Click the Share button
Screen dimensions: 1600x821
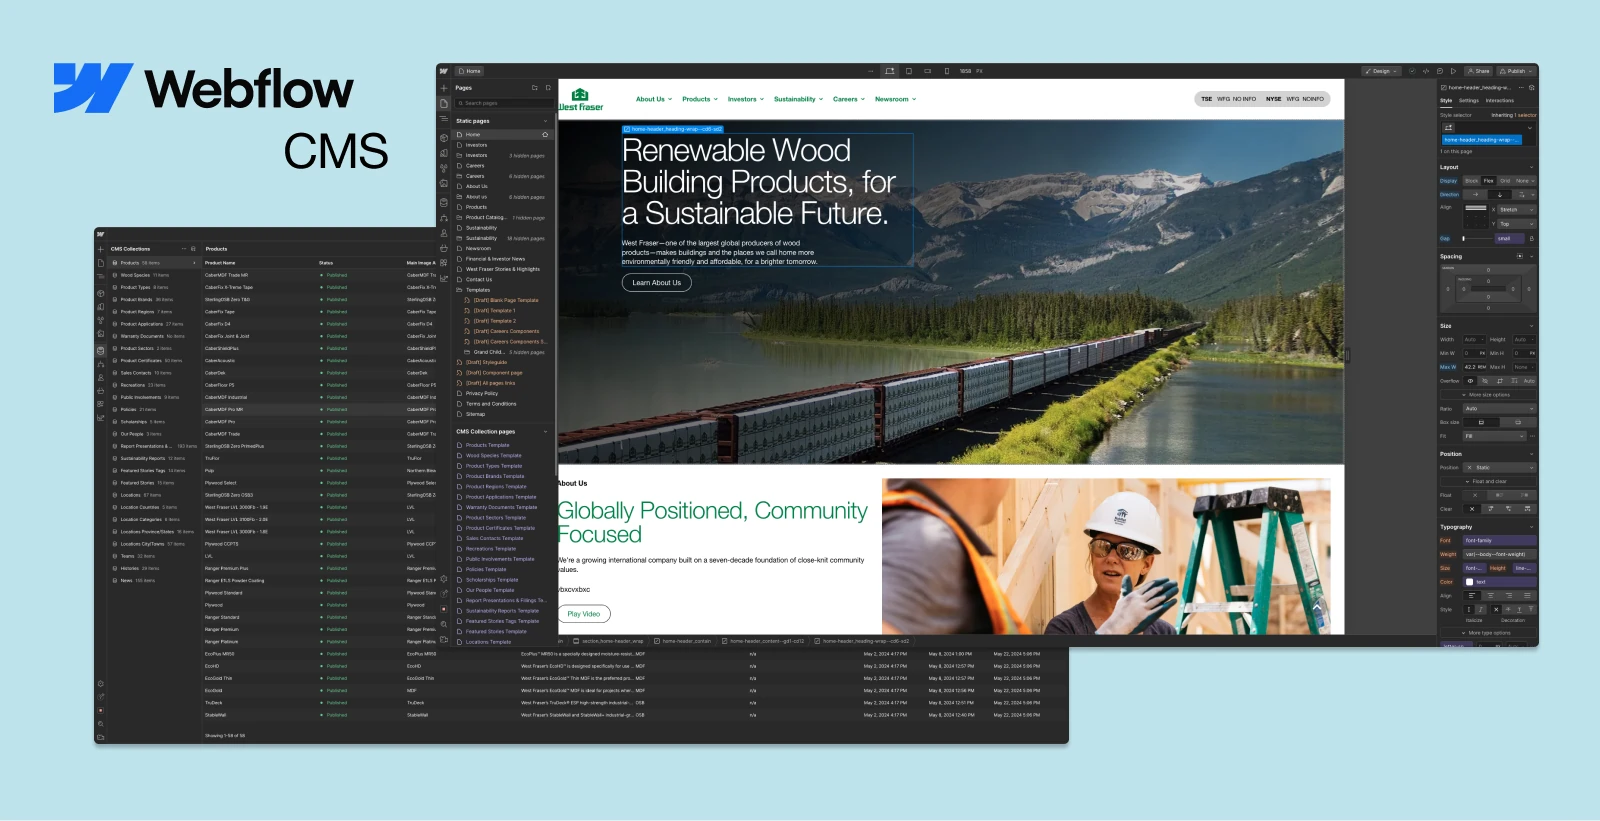[1479, 71]
